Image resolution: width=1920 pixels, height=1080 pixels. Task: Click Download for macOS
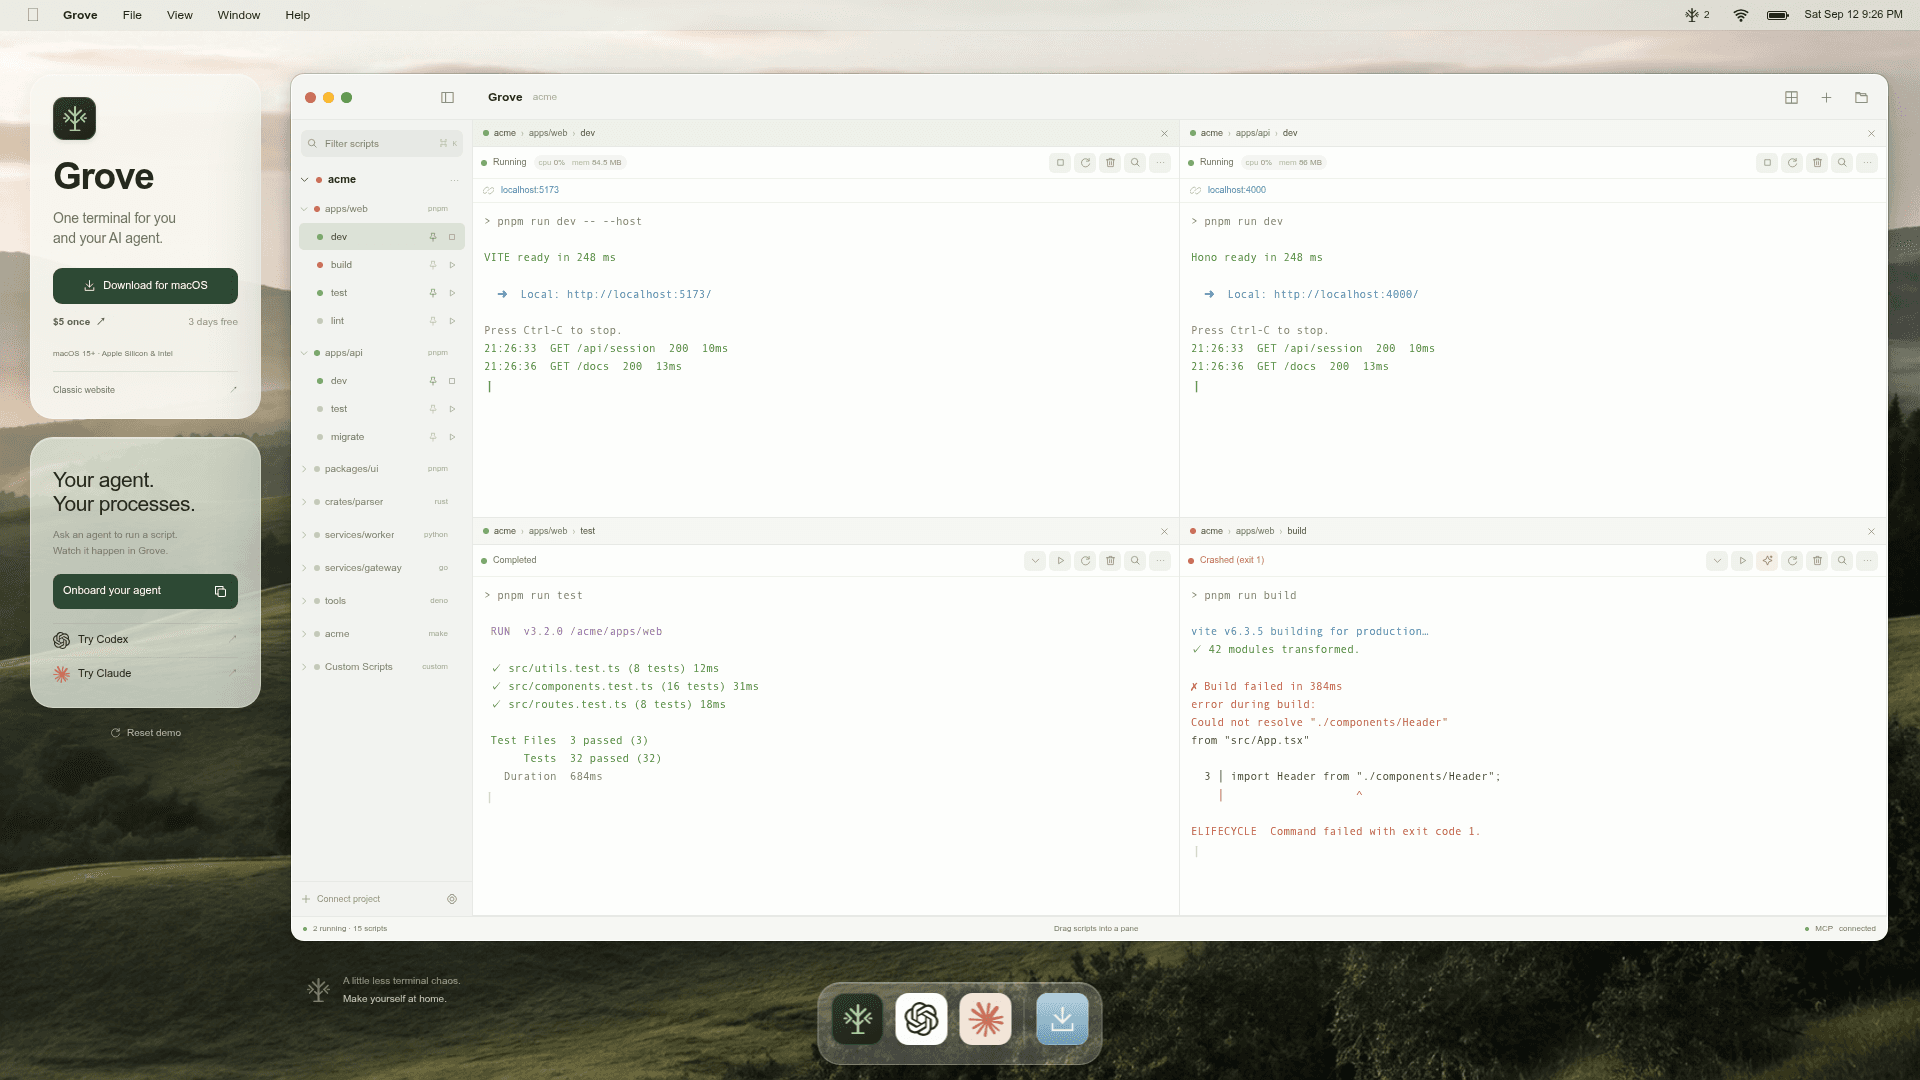pos(145,286)
